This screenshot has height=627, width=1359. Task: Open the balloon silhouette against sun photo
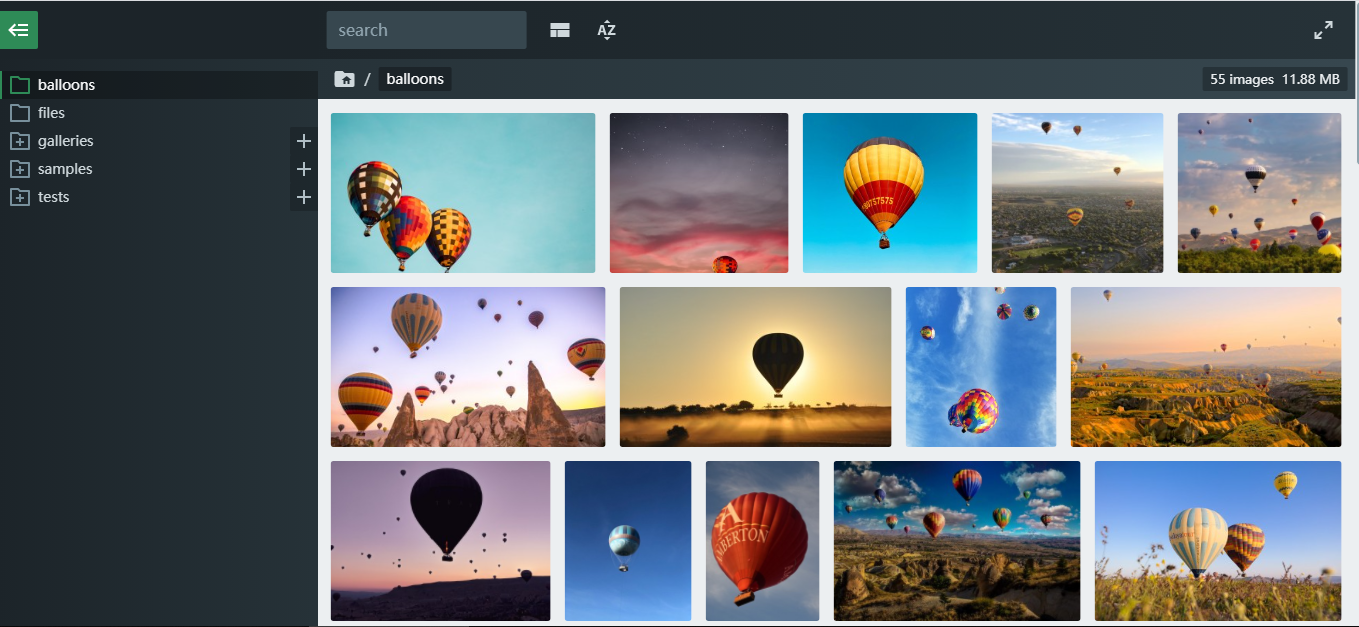755,367
